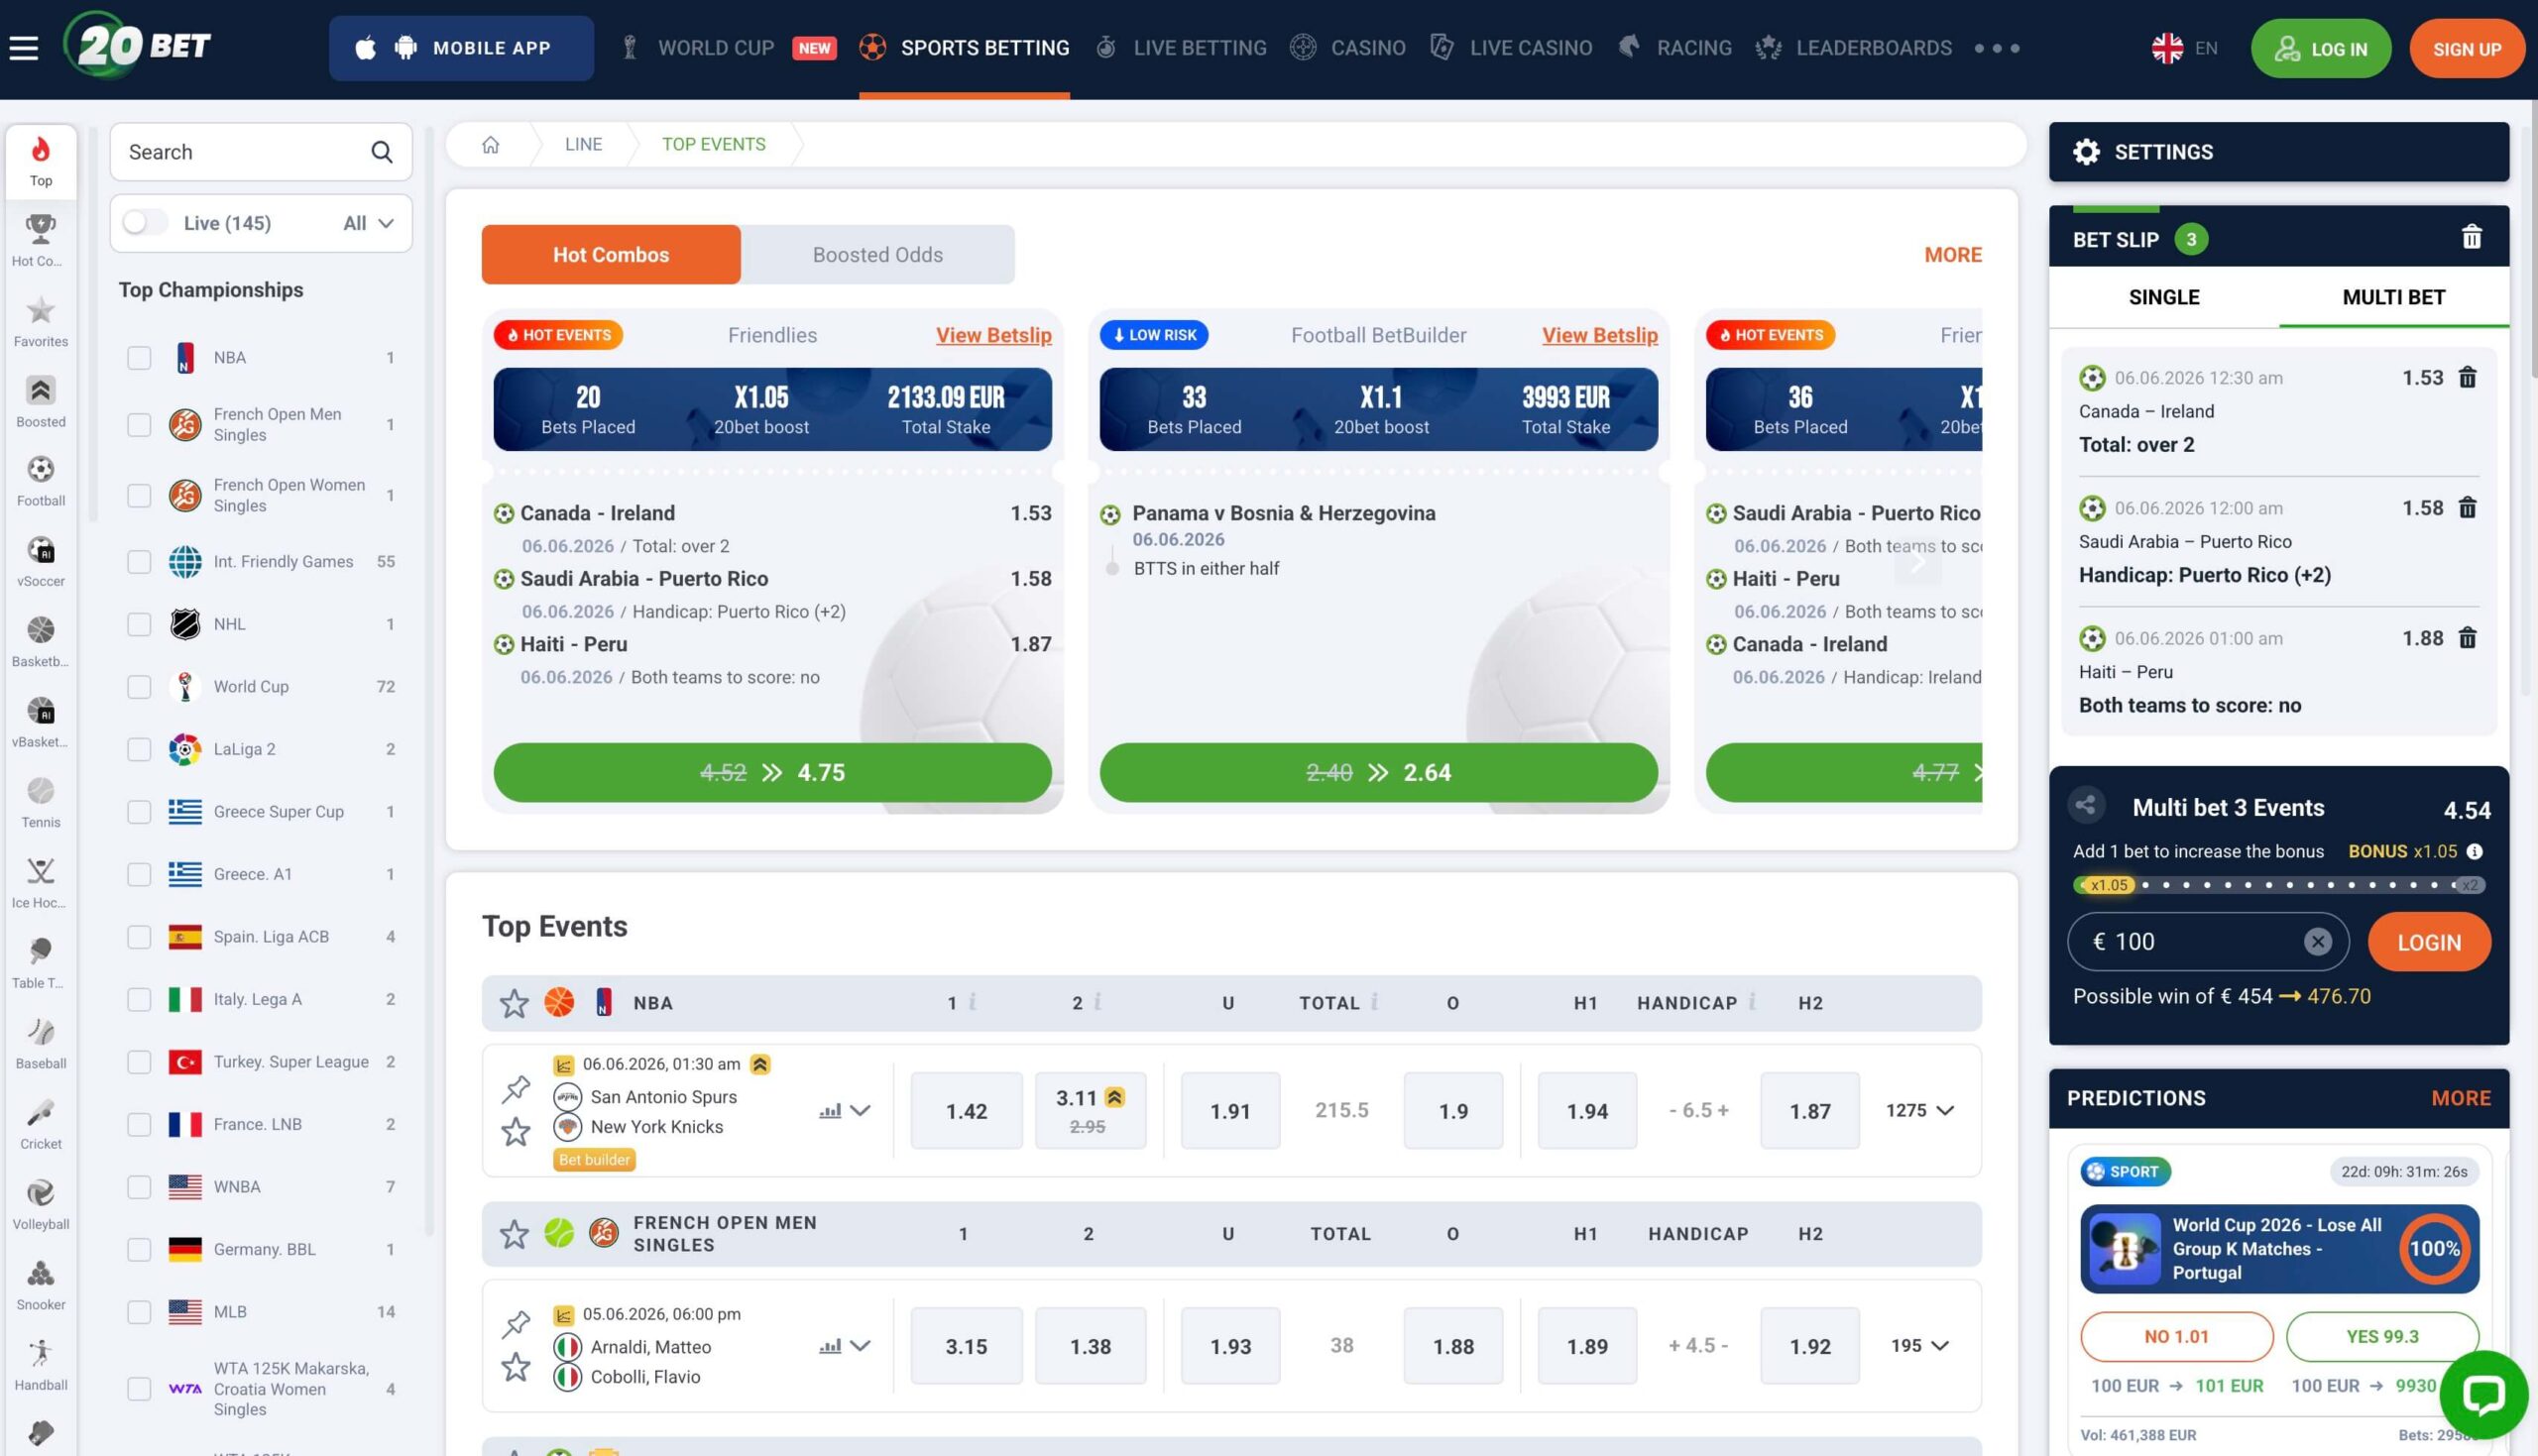Remove Canada – Ireland bet from slip
Screen dimensions: 2538x1456
(x=2467, y=377)
